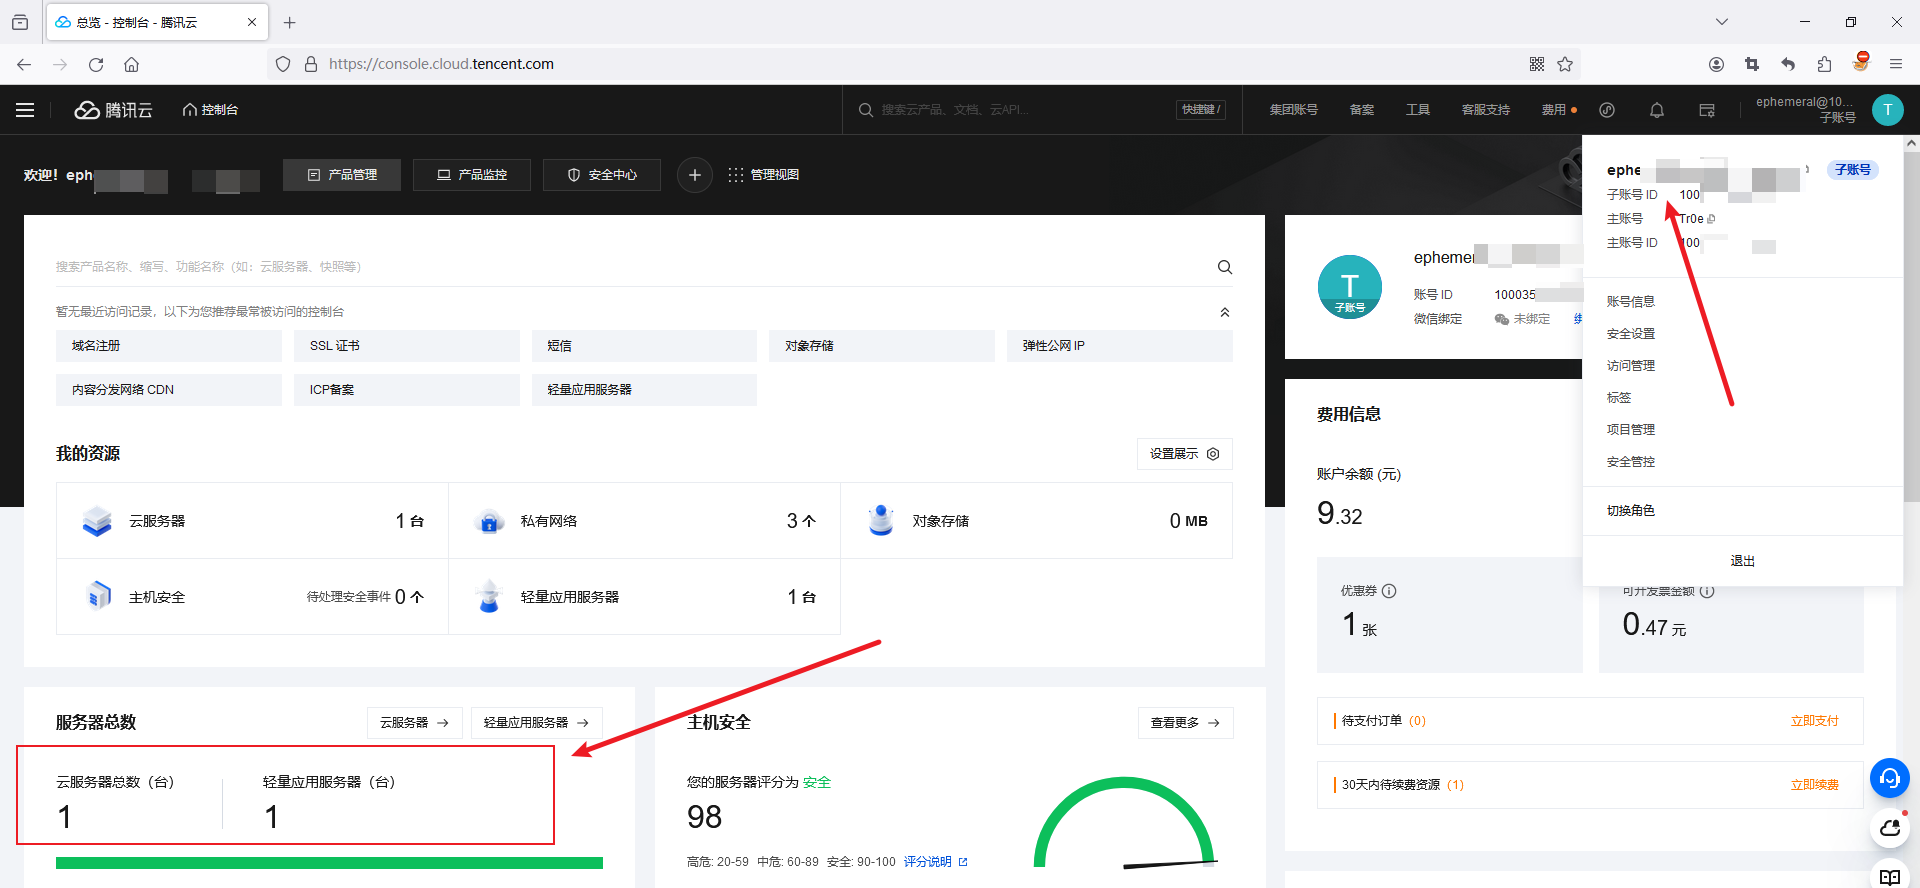Open 内容分发网络 CDN shortcut
Screen dimensions: 1920x888
click(169, 390)
